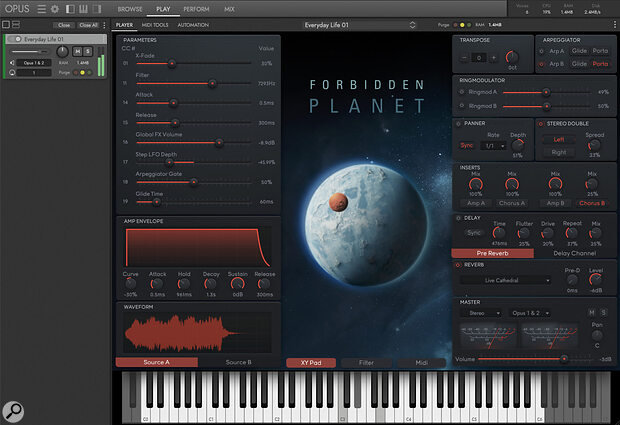The image size is (620, 425).
Task: Adjust the Master Pan knob
Action: pos(597,335)
